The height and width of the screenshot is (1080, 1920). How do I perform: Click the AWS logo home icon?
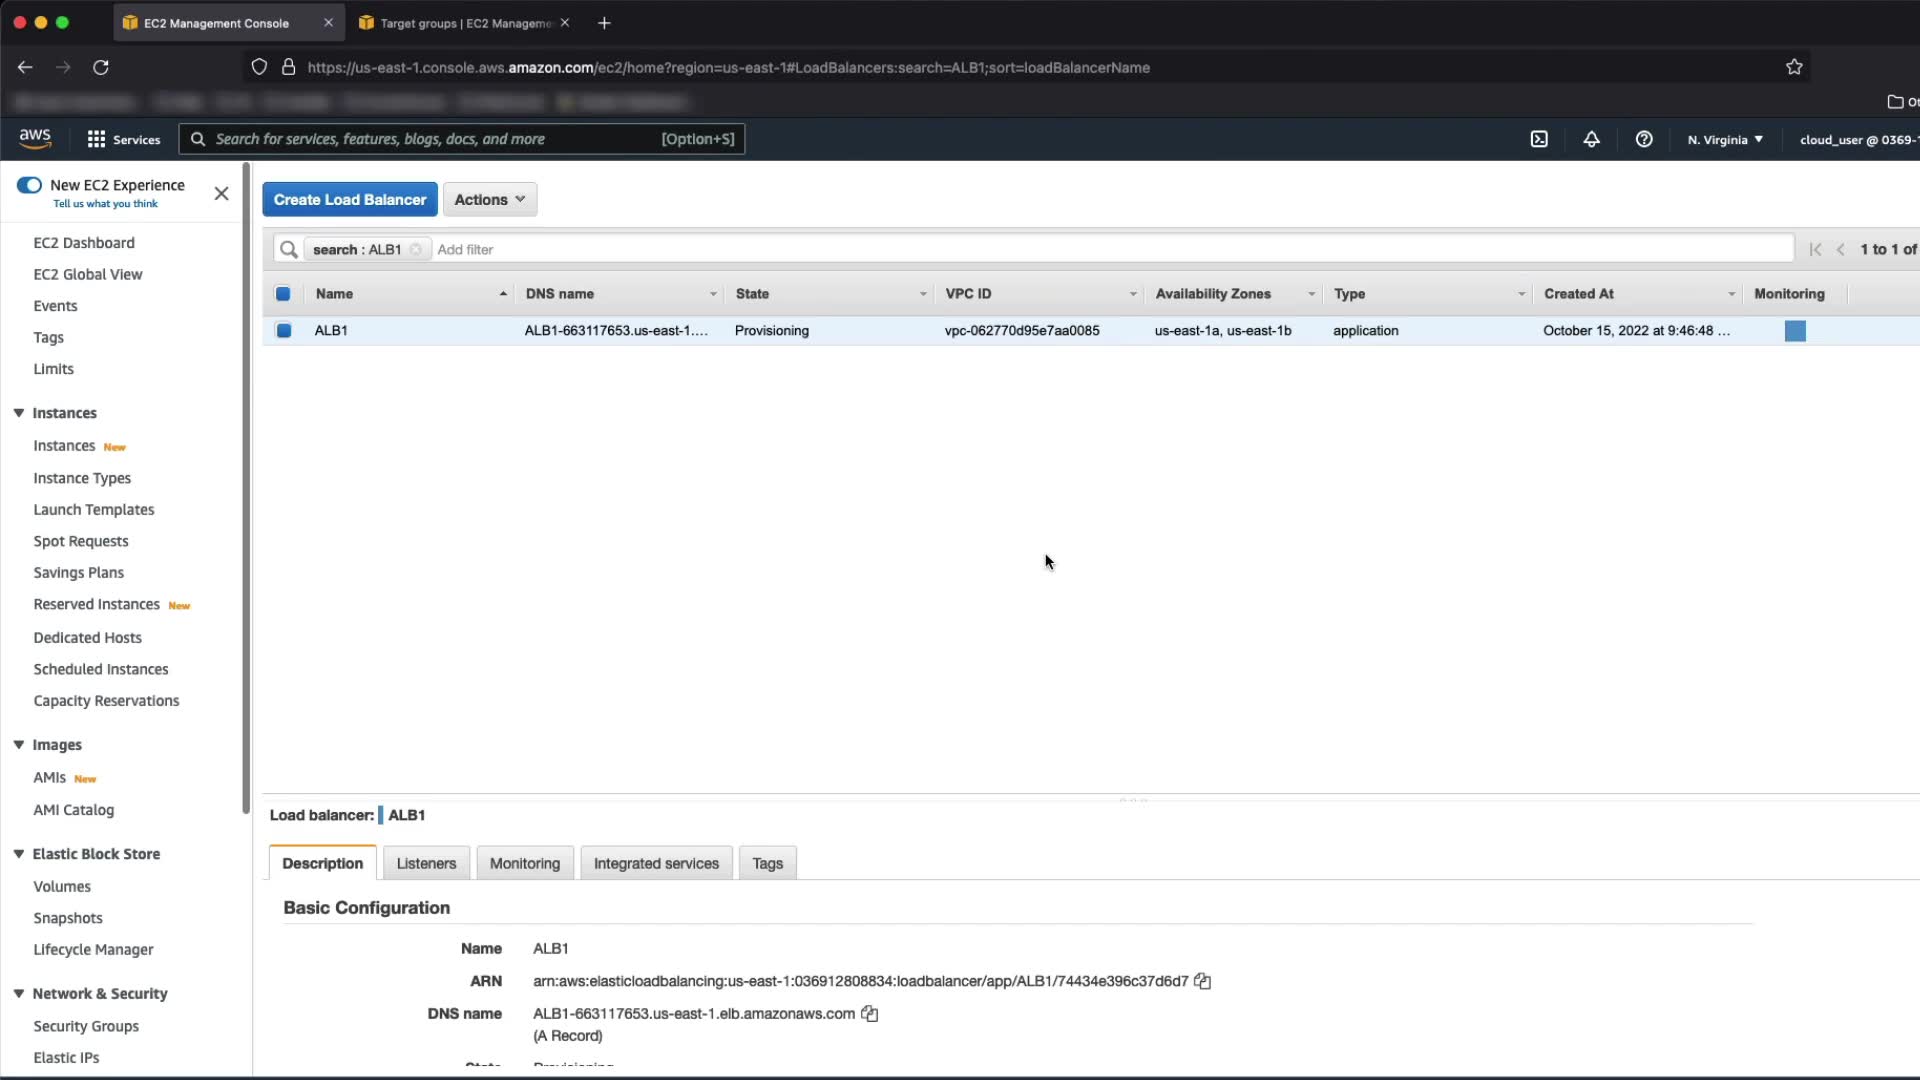click(35, 138)
